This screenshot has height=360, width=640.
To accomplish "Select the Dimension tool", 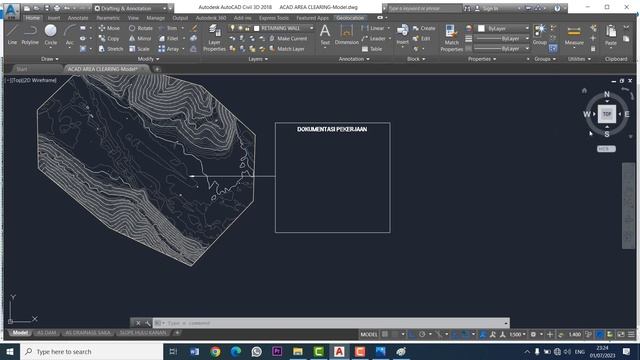I will click(x=347, y=34).
